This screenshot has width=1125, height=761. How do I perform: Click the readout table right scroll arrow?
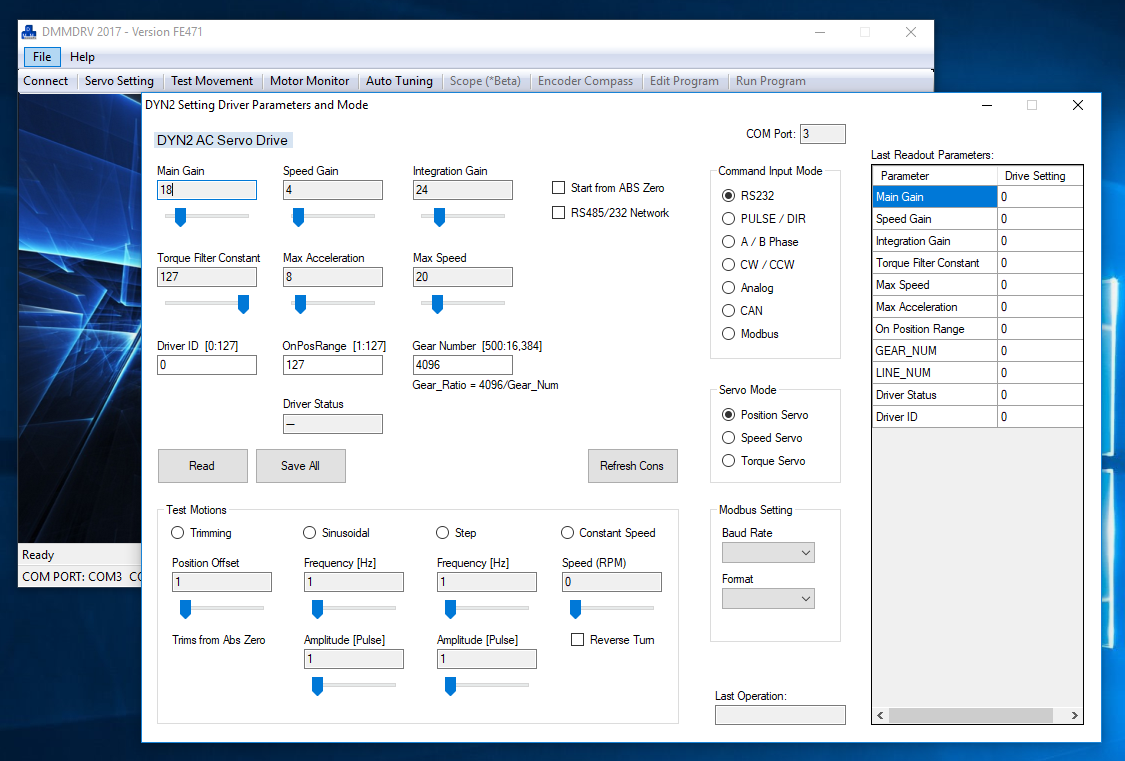[x=1074, y=715]
